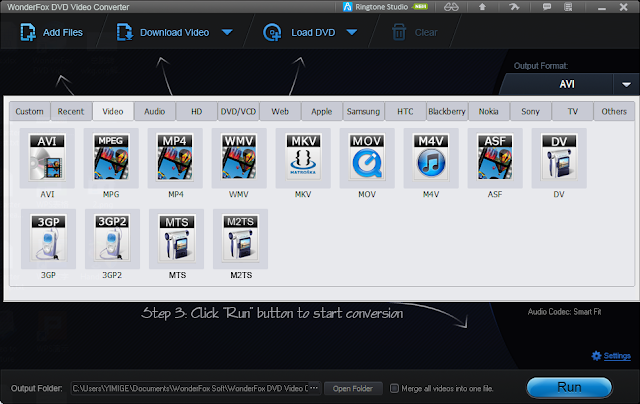
Task: Select the ASF format icon
Action: coord(495,158)
